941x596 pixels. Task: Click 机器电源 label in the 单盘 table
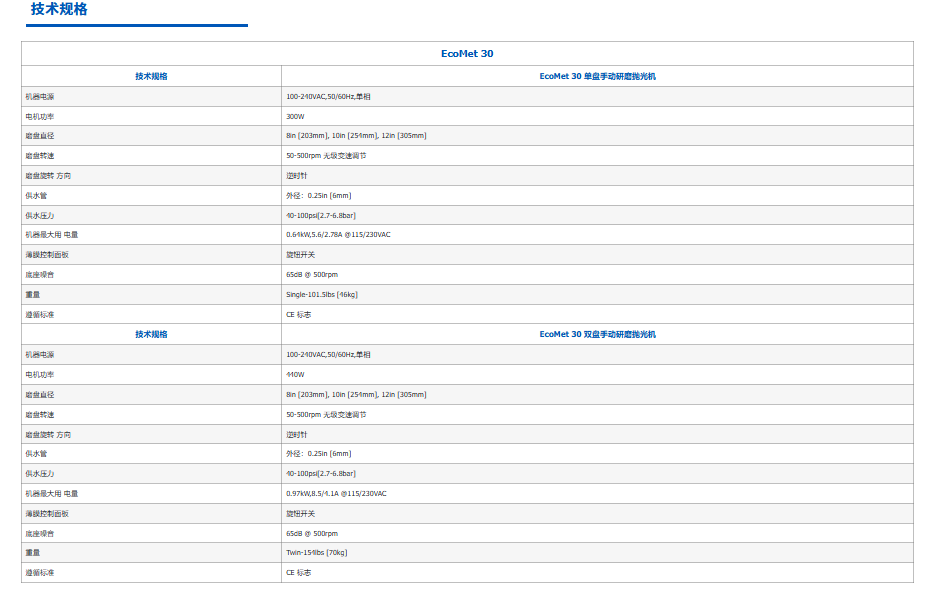40,97
